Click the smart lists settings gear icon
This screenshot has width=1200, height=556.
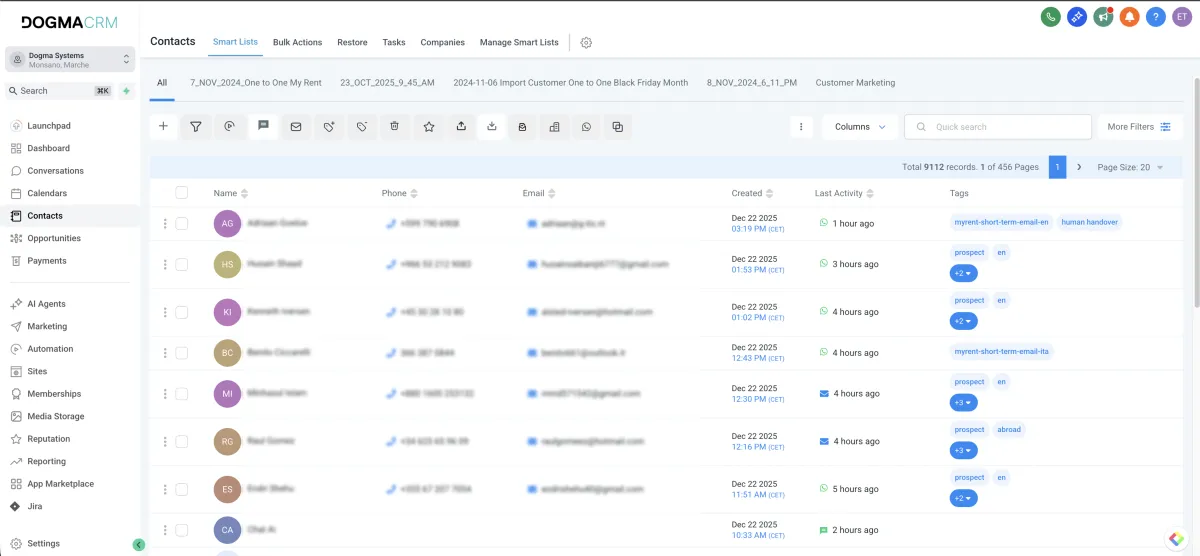(586, 43)
